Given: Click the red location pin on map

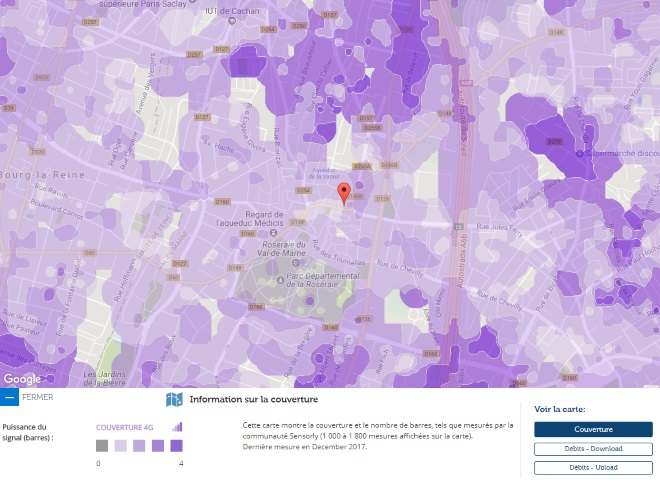Looking at the screenshot, I should pyautogui.click(x=344, y=193).
